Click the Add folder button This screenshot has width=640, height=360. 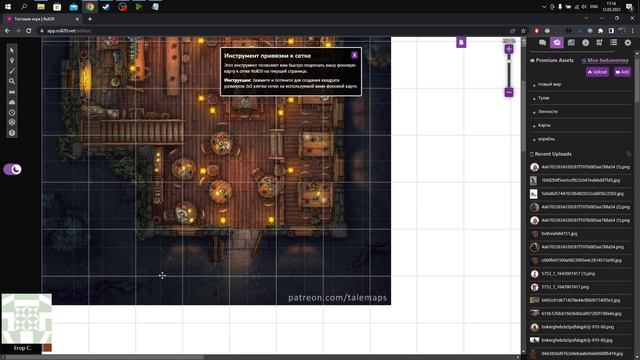tap(622, 72)
